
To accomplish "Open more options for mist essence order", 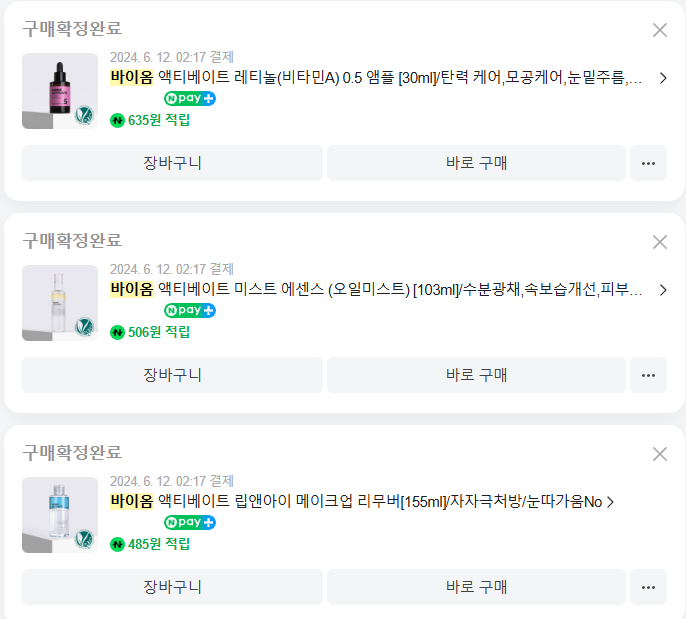I will [x=648, y=375].
